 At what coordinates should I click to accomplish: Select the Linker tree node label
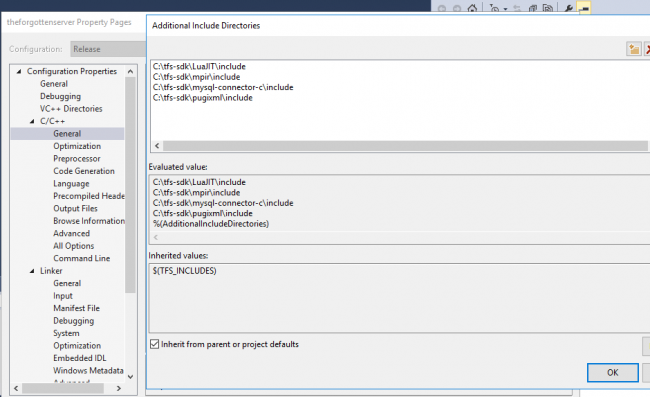pos(51,271)
